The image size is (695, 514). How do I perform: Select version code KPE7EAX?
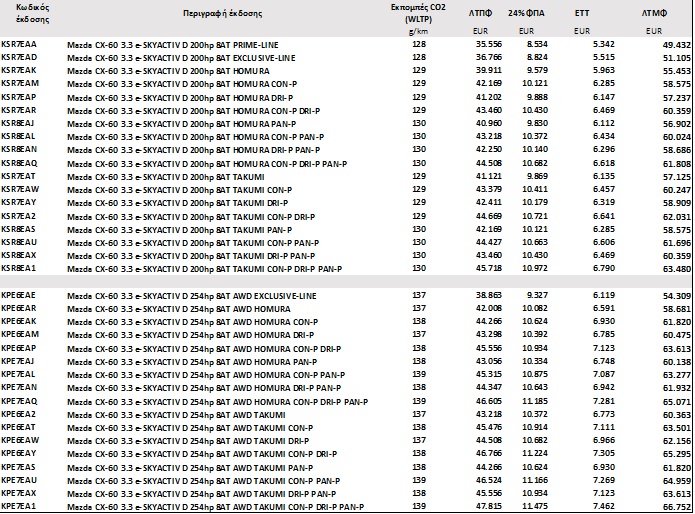(19, 493)
